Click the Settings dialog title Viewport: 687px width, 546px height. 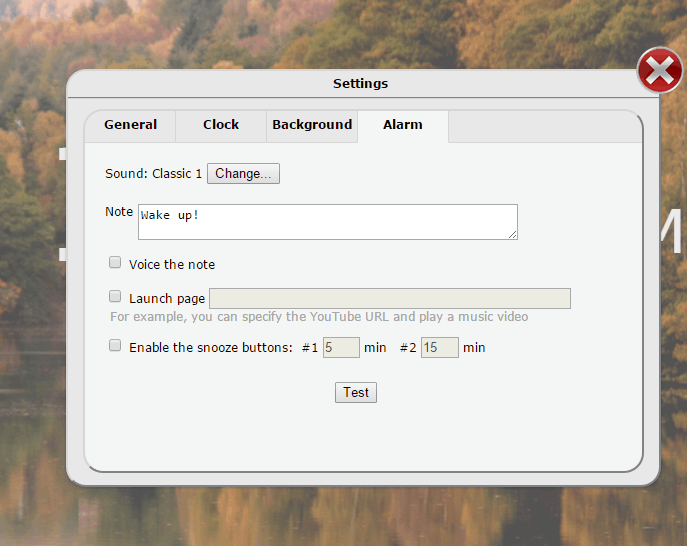(361, 83)
